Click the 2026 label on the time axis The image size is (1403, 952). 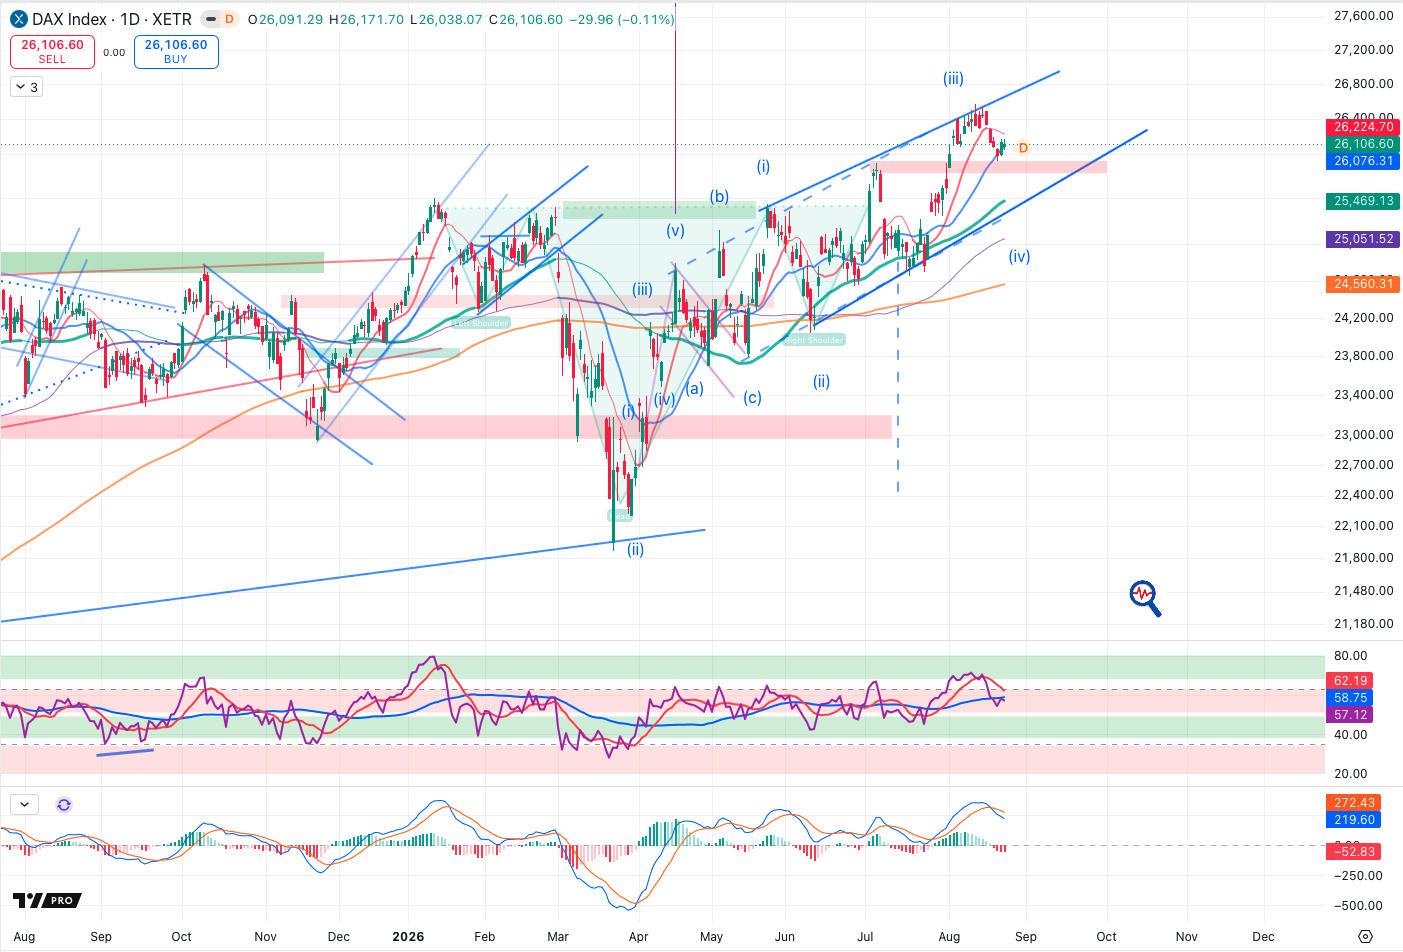(x=408, y=937)
